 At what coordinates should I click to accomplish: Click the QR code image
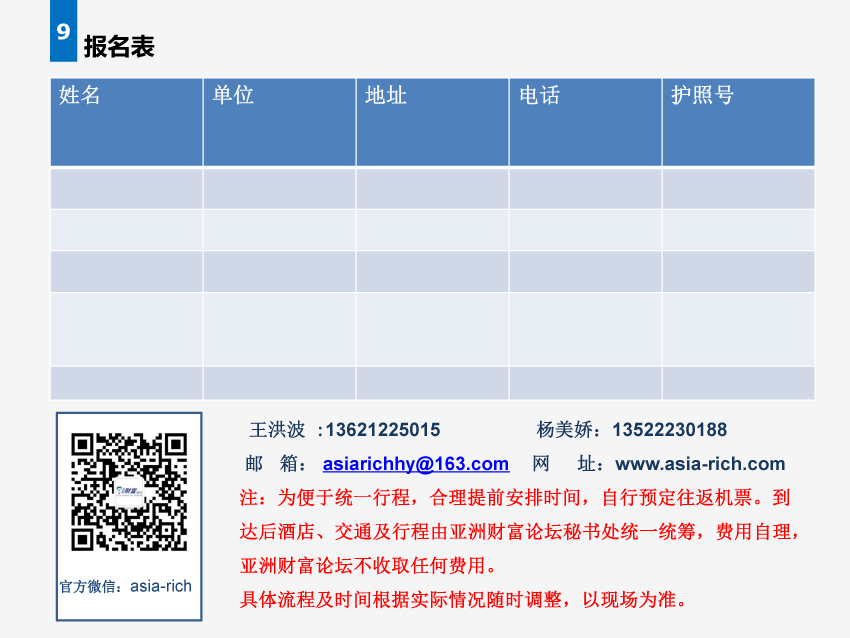click(x=127, y=491)
